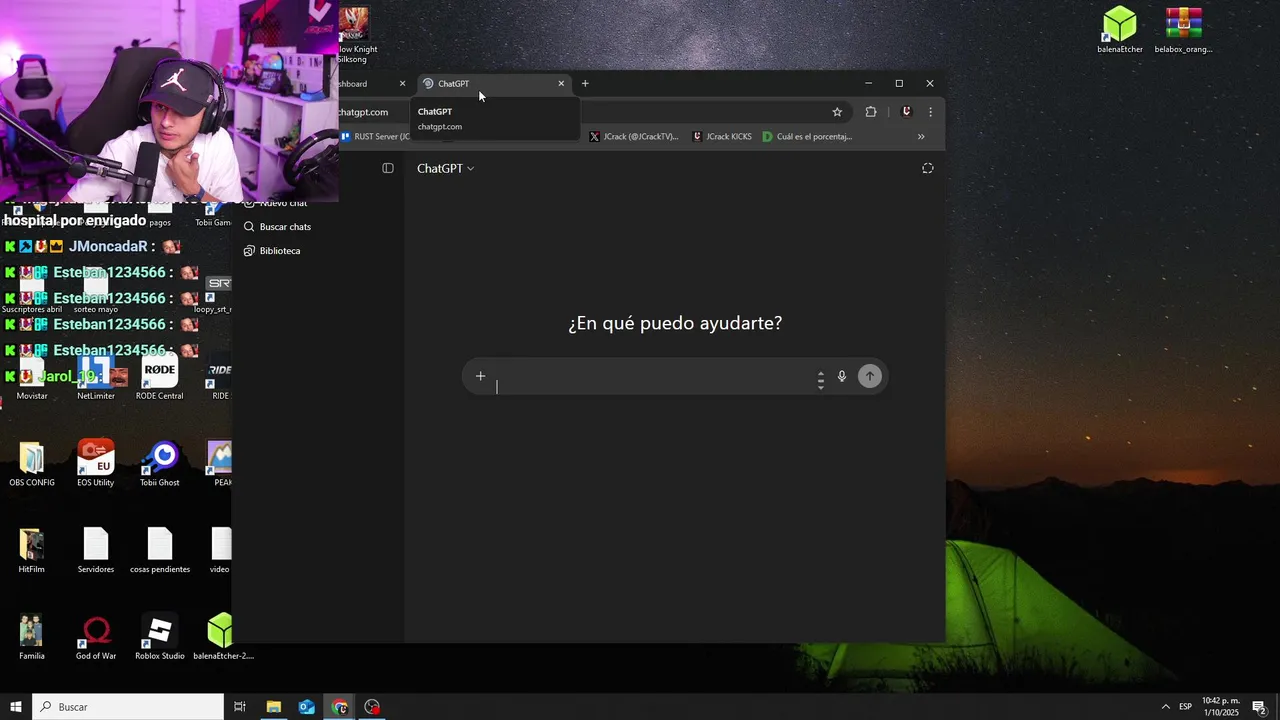Close the dashboard browser tab
1280x720 pixels.
[x=402, y=84]
